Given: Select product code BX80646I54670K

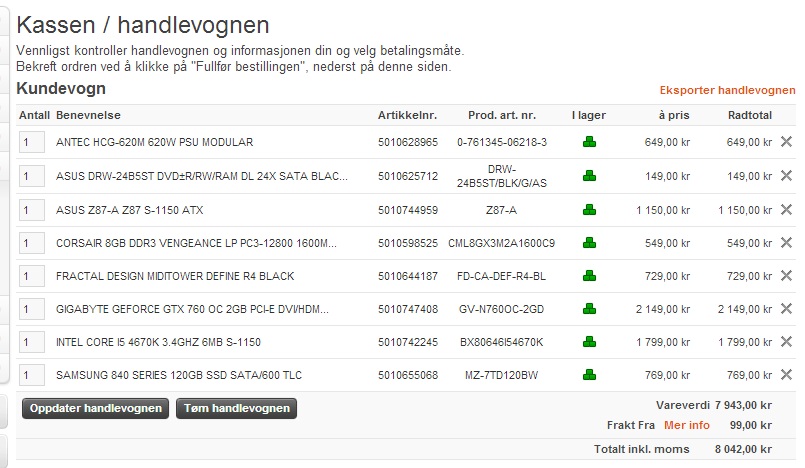Looking at the screenshot, I should (x=502, y=342).
